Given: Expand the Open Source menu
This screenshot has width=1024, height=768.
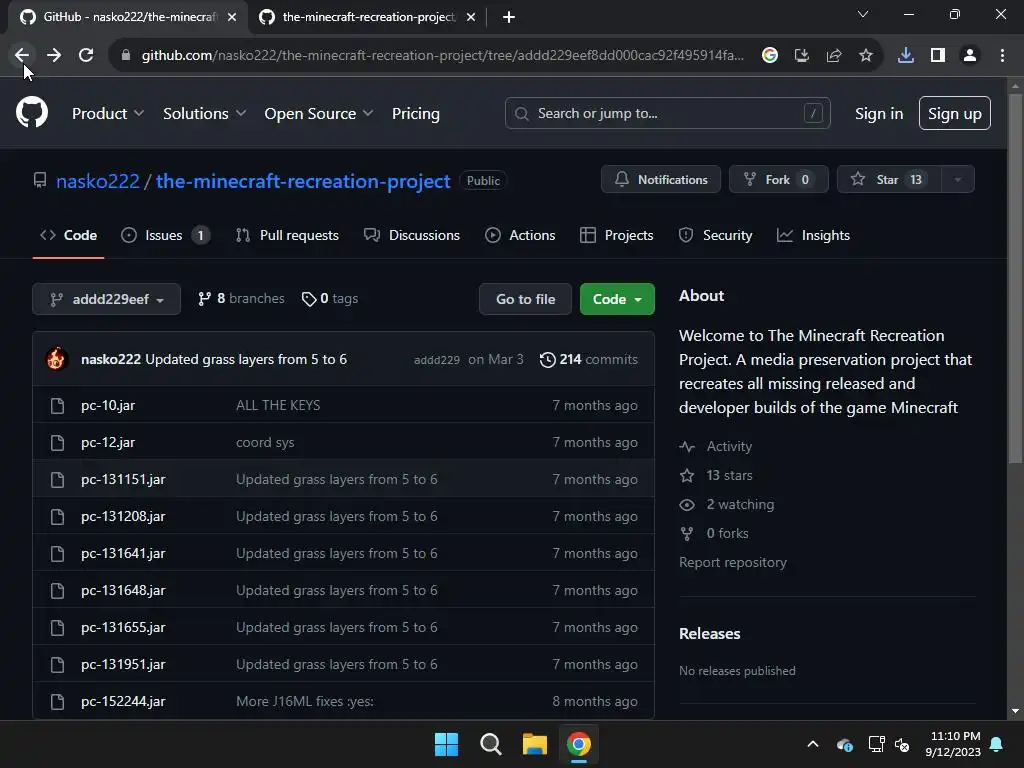Looking at the screenshot, I should coord(319,114).
